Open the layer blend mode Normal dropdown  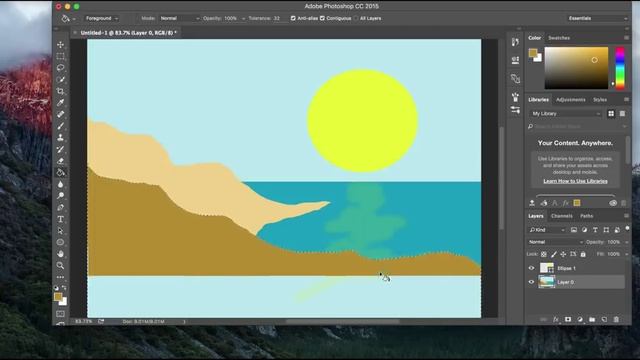coord(555,242)
